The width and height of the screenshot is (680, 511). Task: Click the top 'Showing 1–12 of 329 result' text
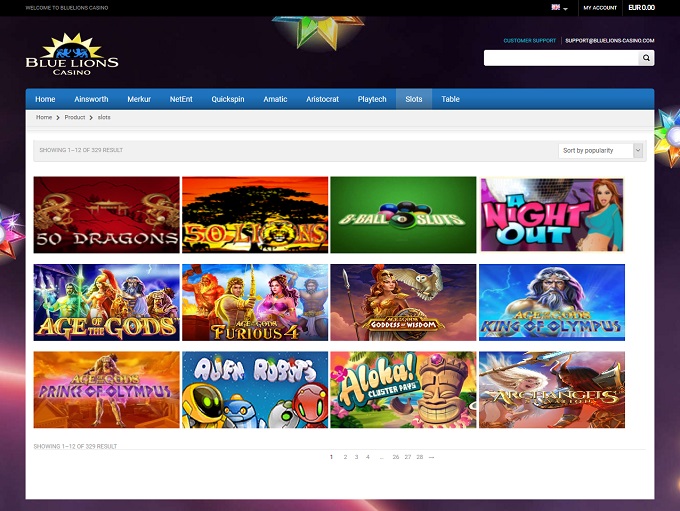[x=81, y=150]
